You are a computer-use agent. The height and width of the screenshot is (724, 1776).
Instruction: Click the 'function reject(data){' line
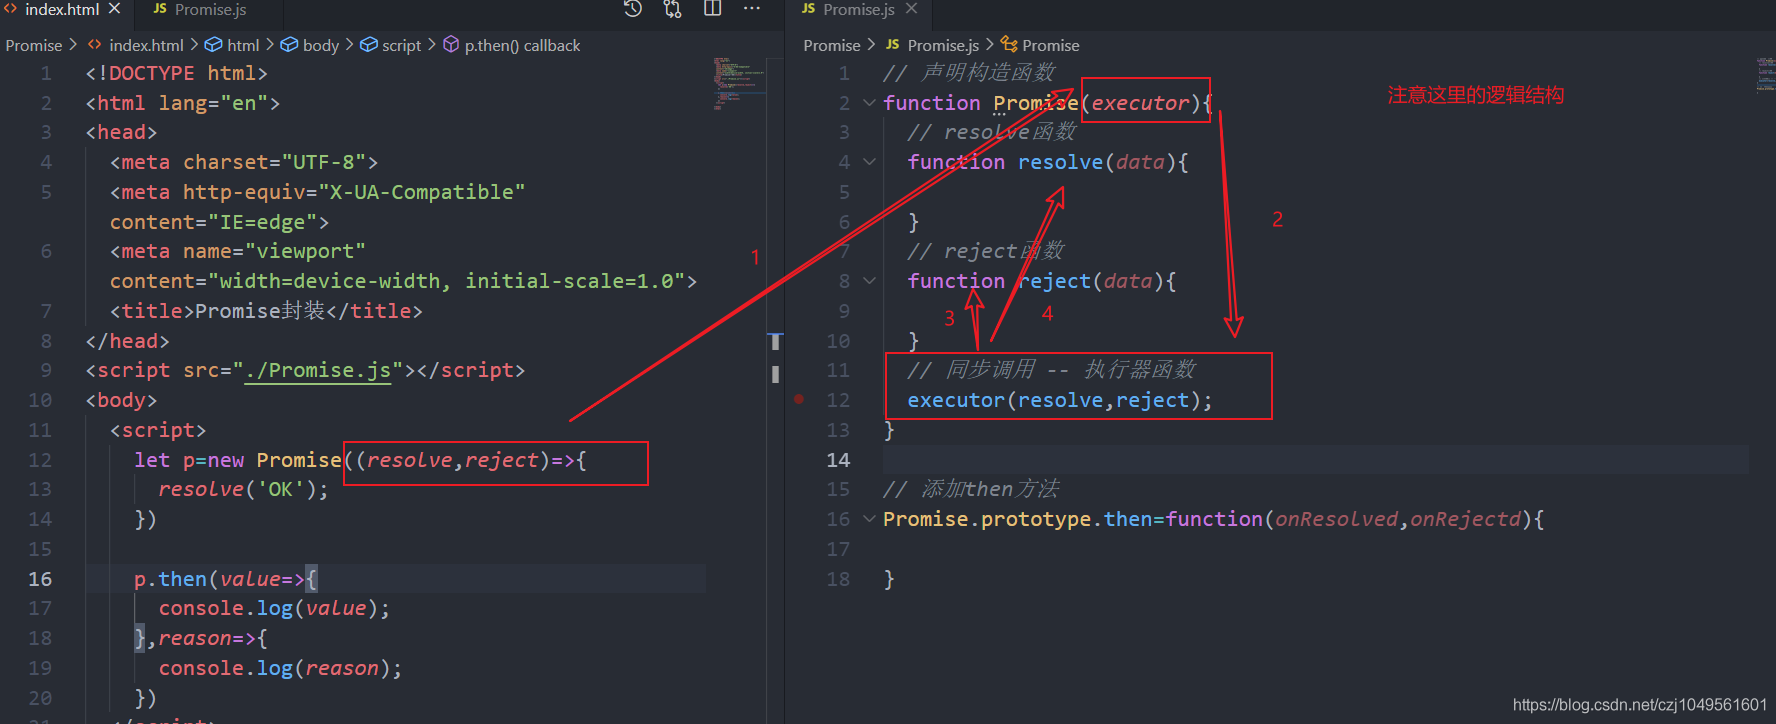pyautogui.click(x=1042, y=281)
